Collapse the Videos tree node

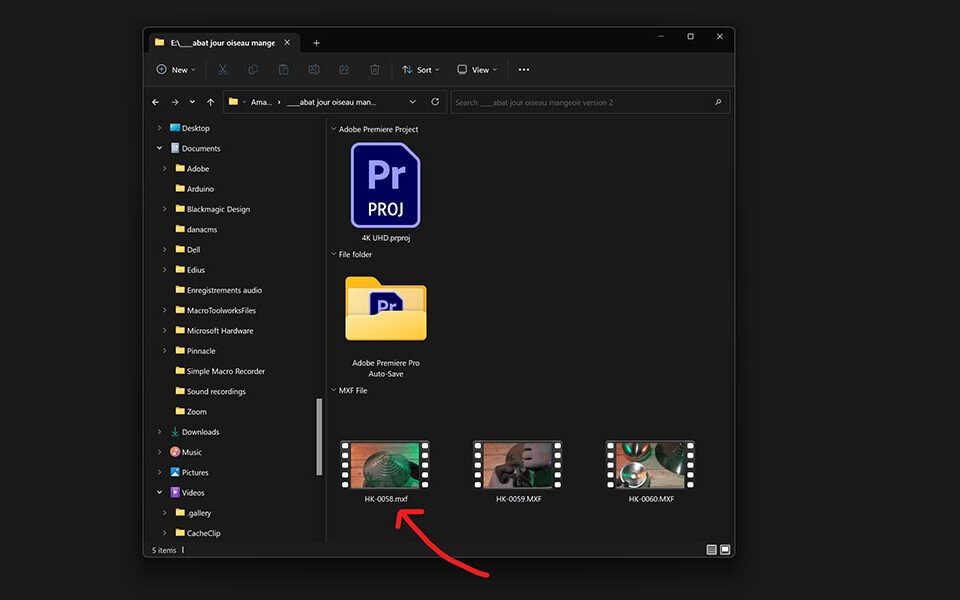(x=159, y=492)
